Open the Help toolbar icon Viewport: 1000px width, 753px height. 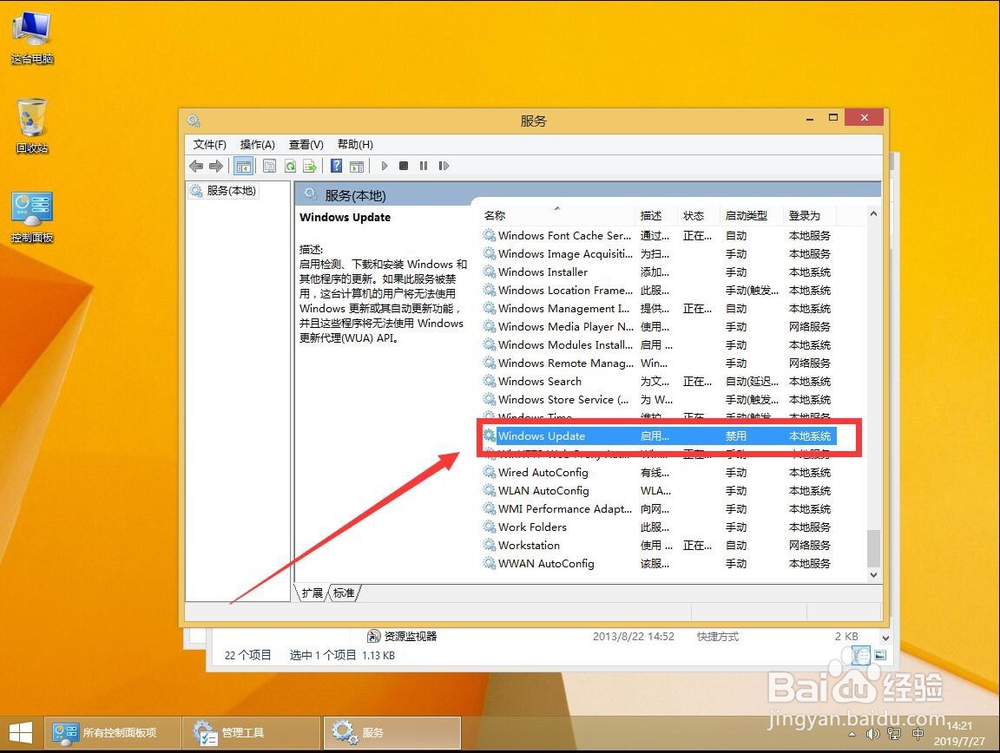point(336,166)
